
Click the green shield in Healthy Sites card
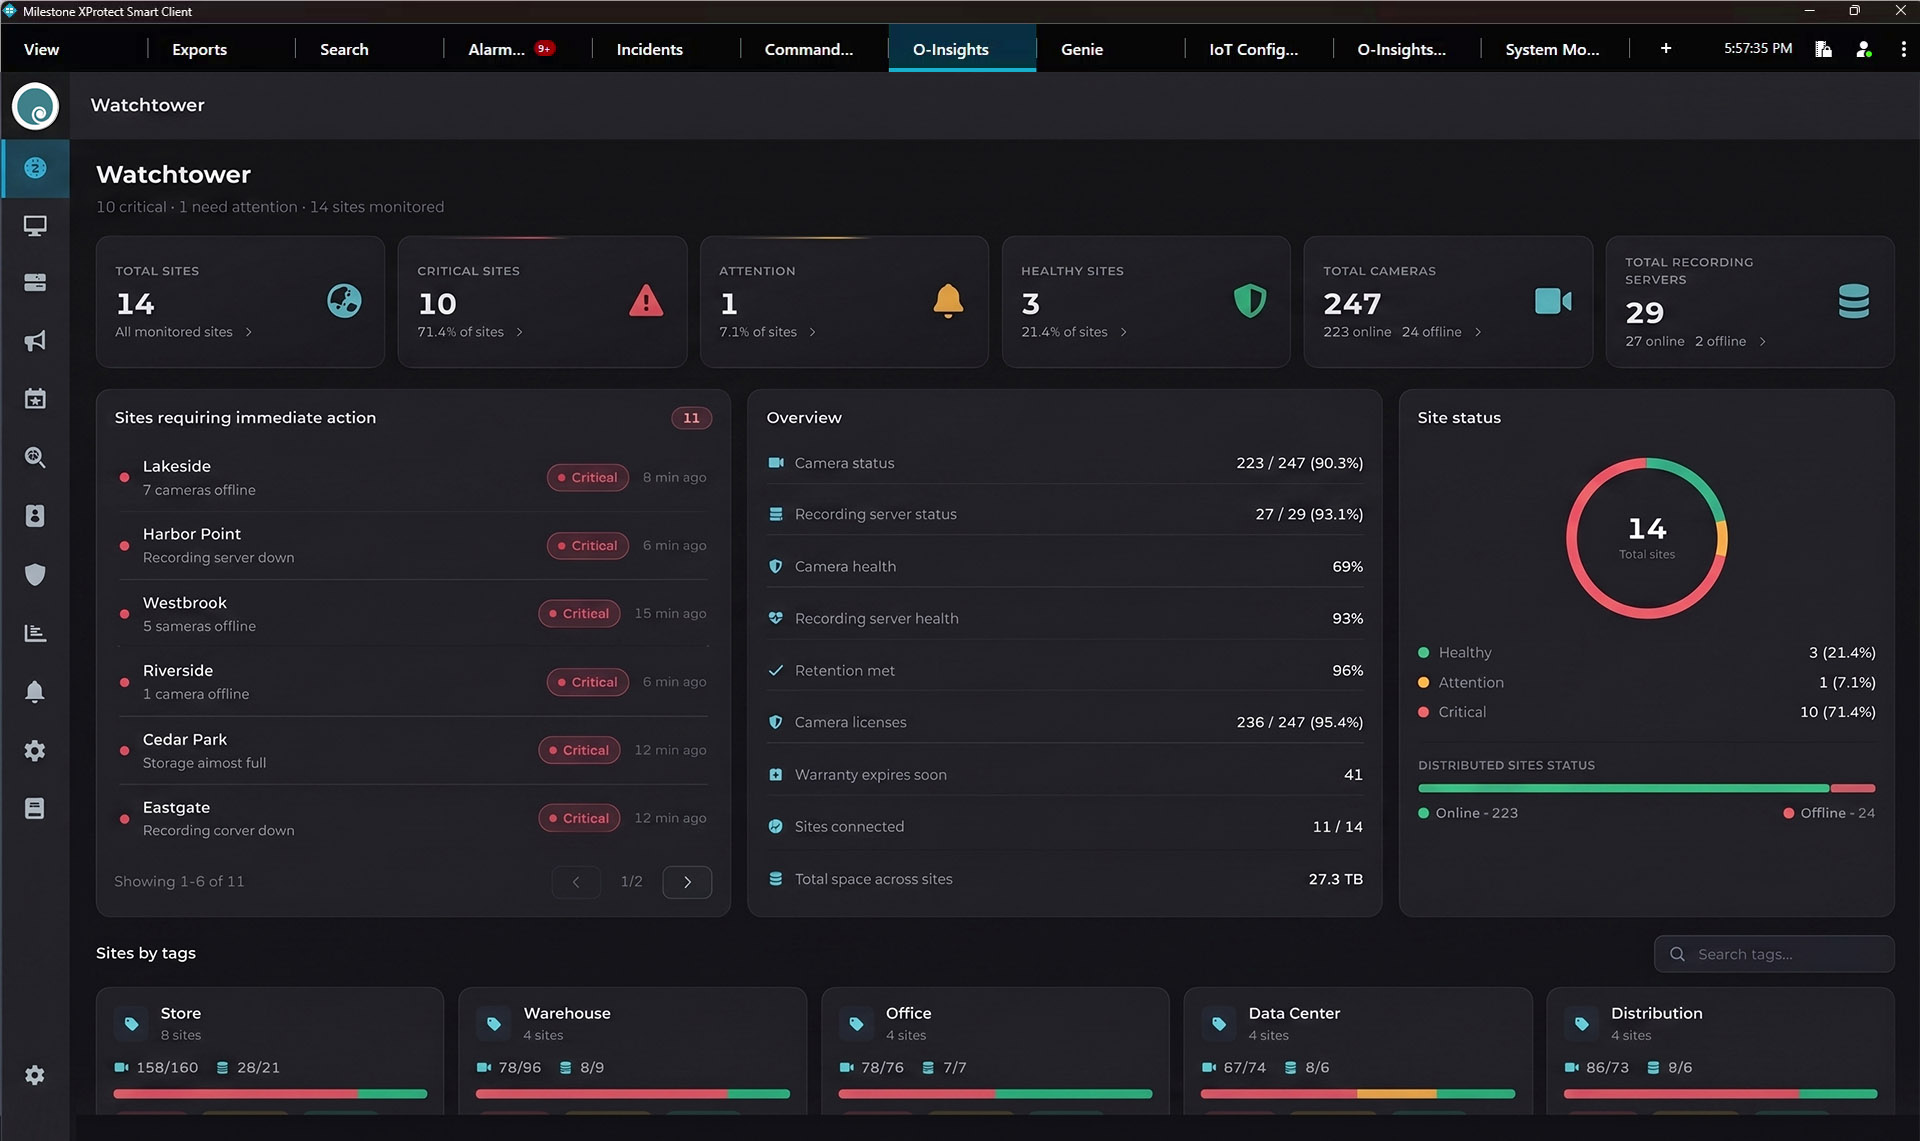(1250, 301)
